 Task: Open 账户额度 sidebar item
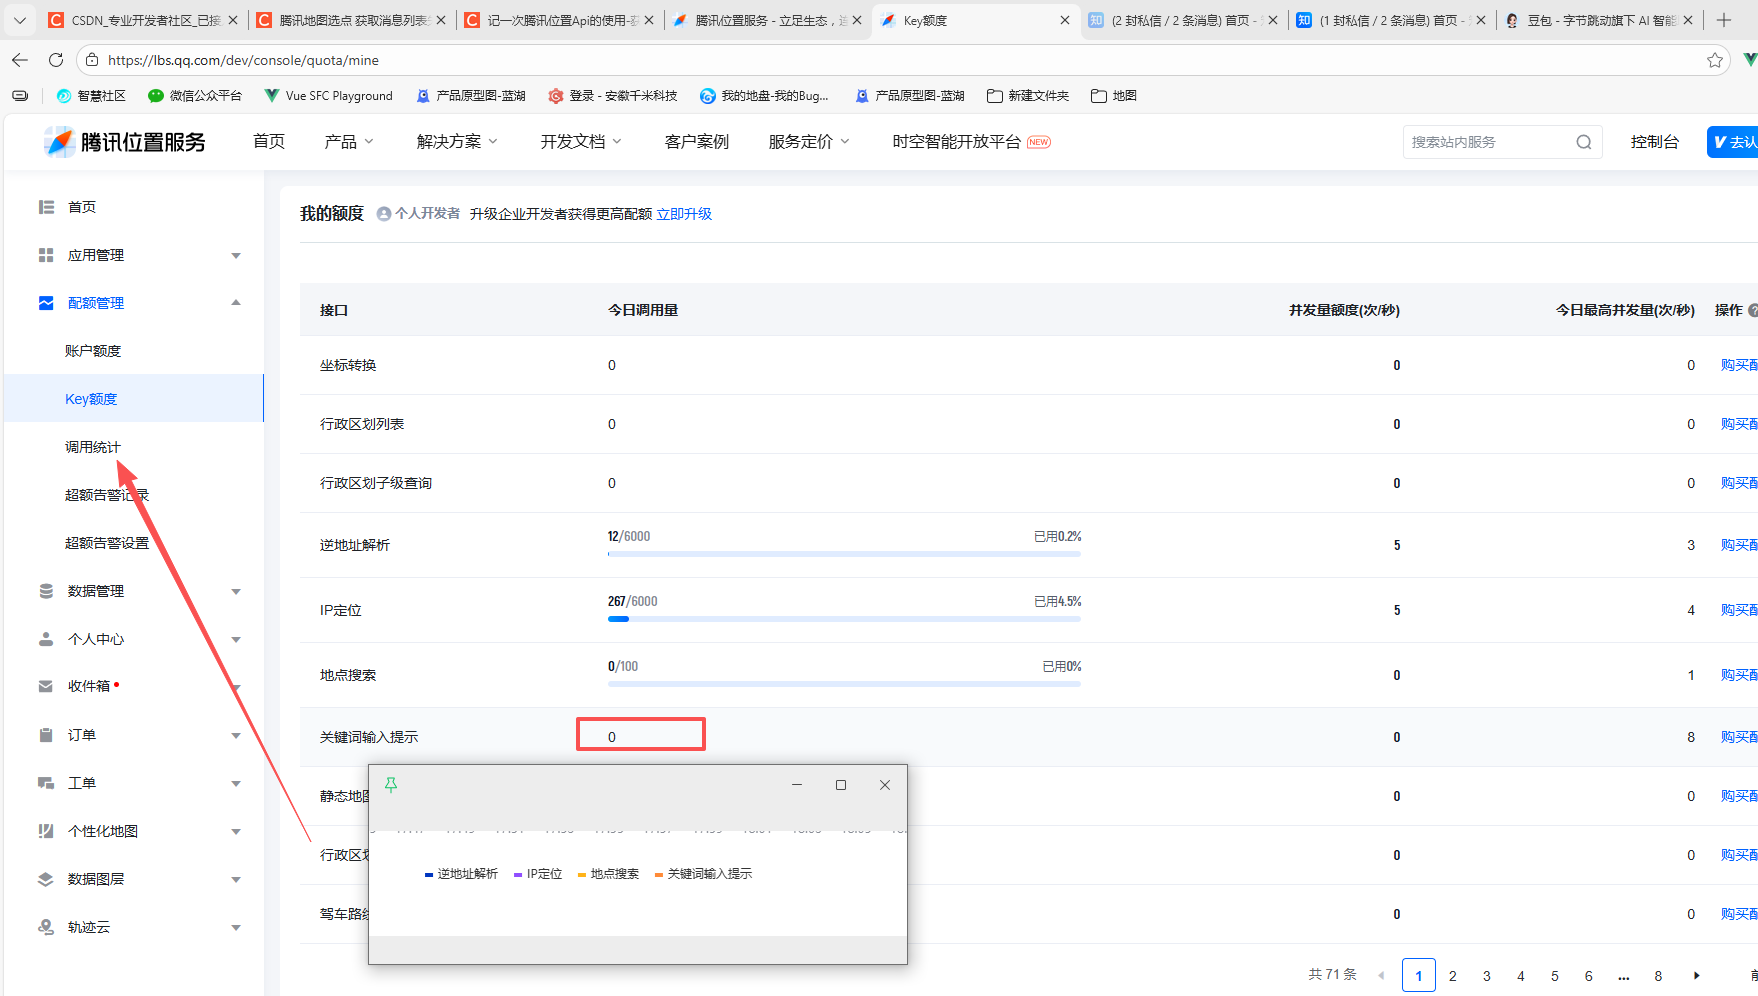click(x=93, y=351)
